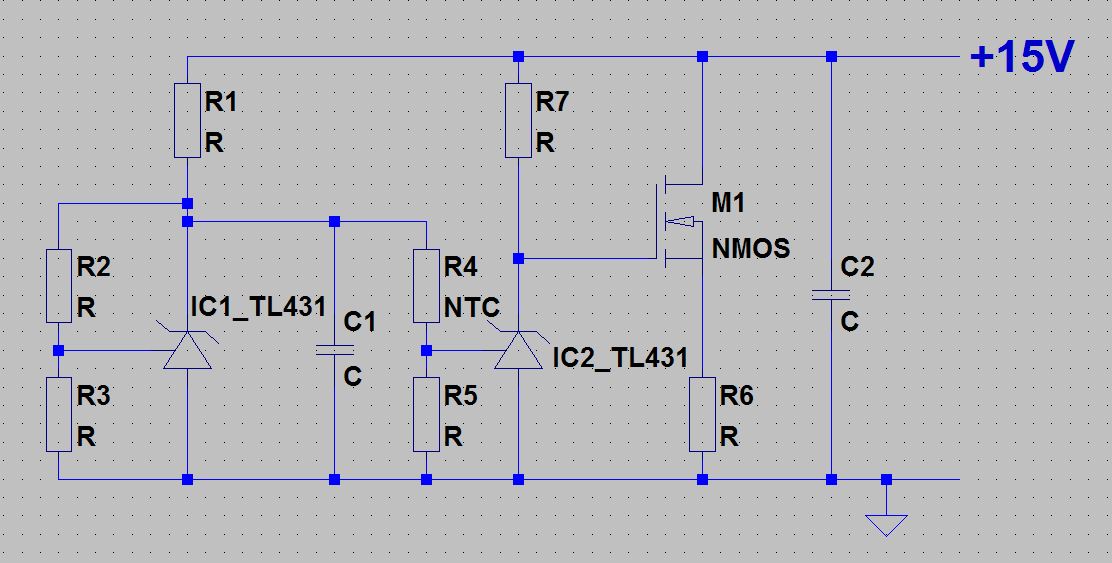Click the R3 resistor symbol
Screen dimensions: 1112x563
[59, 415]
